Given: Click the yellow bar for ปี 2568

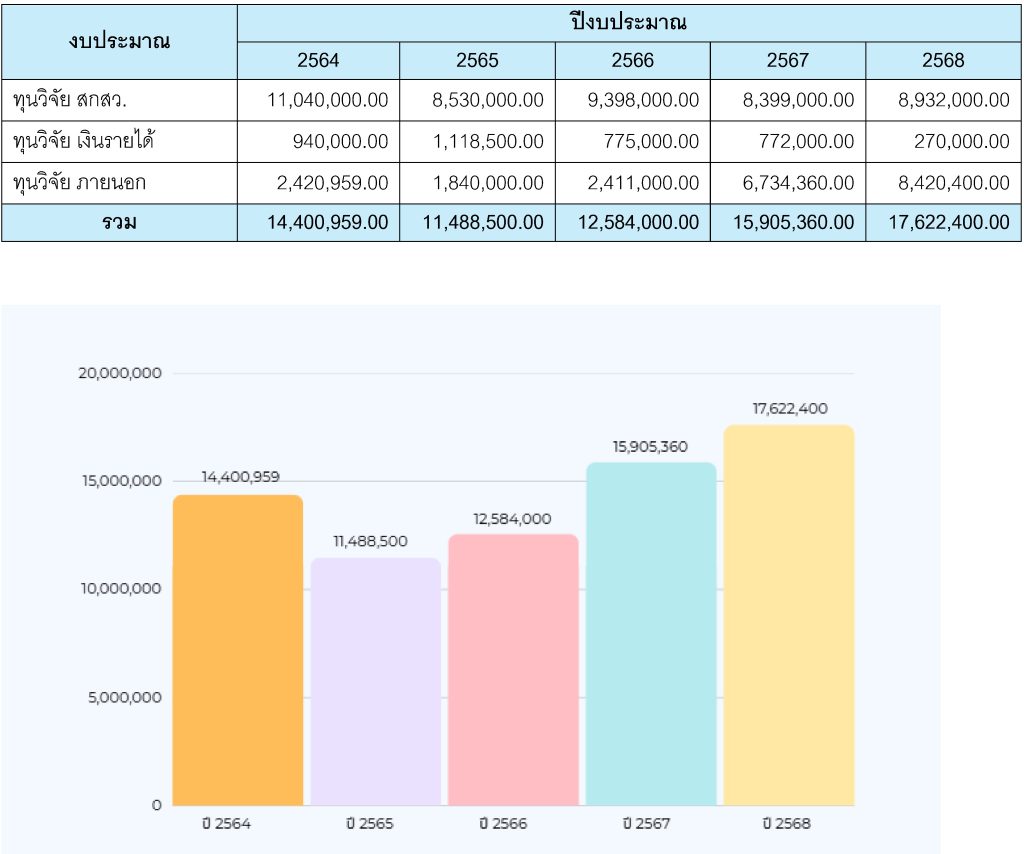Looking at the screenshot, I should tap(788, 615).
